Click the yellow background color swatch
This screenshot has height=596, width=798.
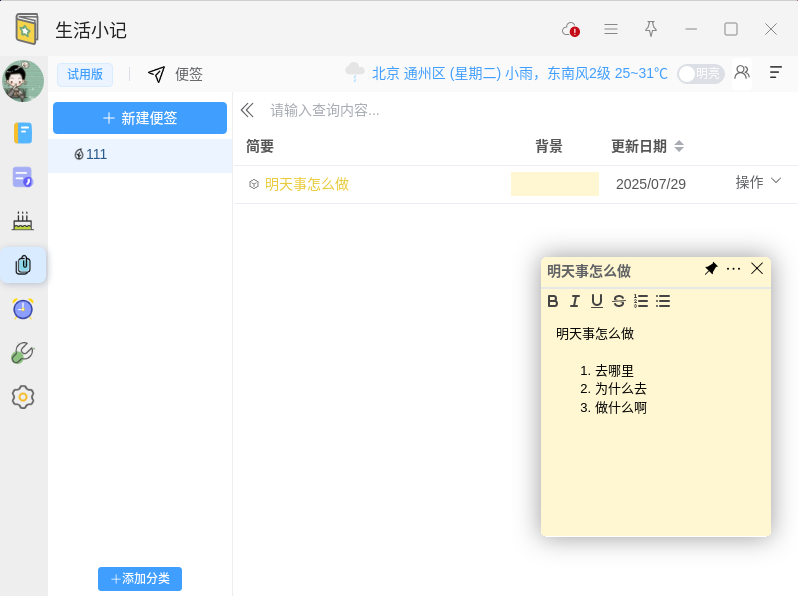[x=555, y=184]
